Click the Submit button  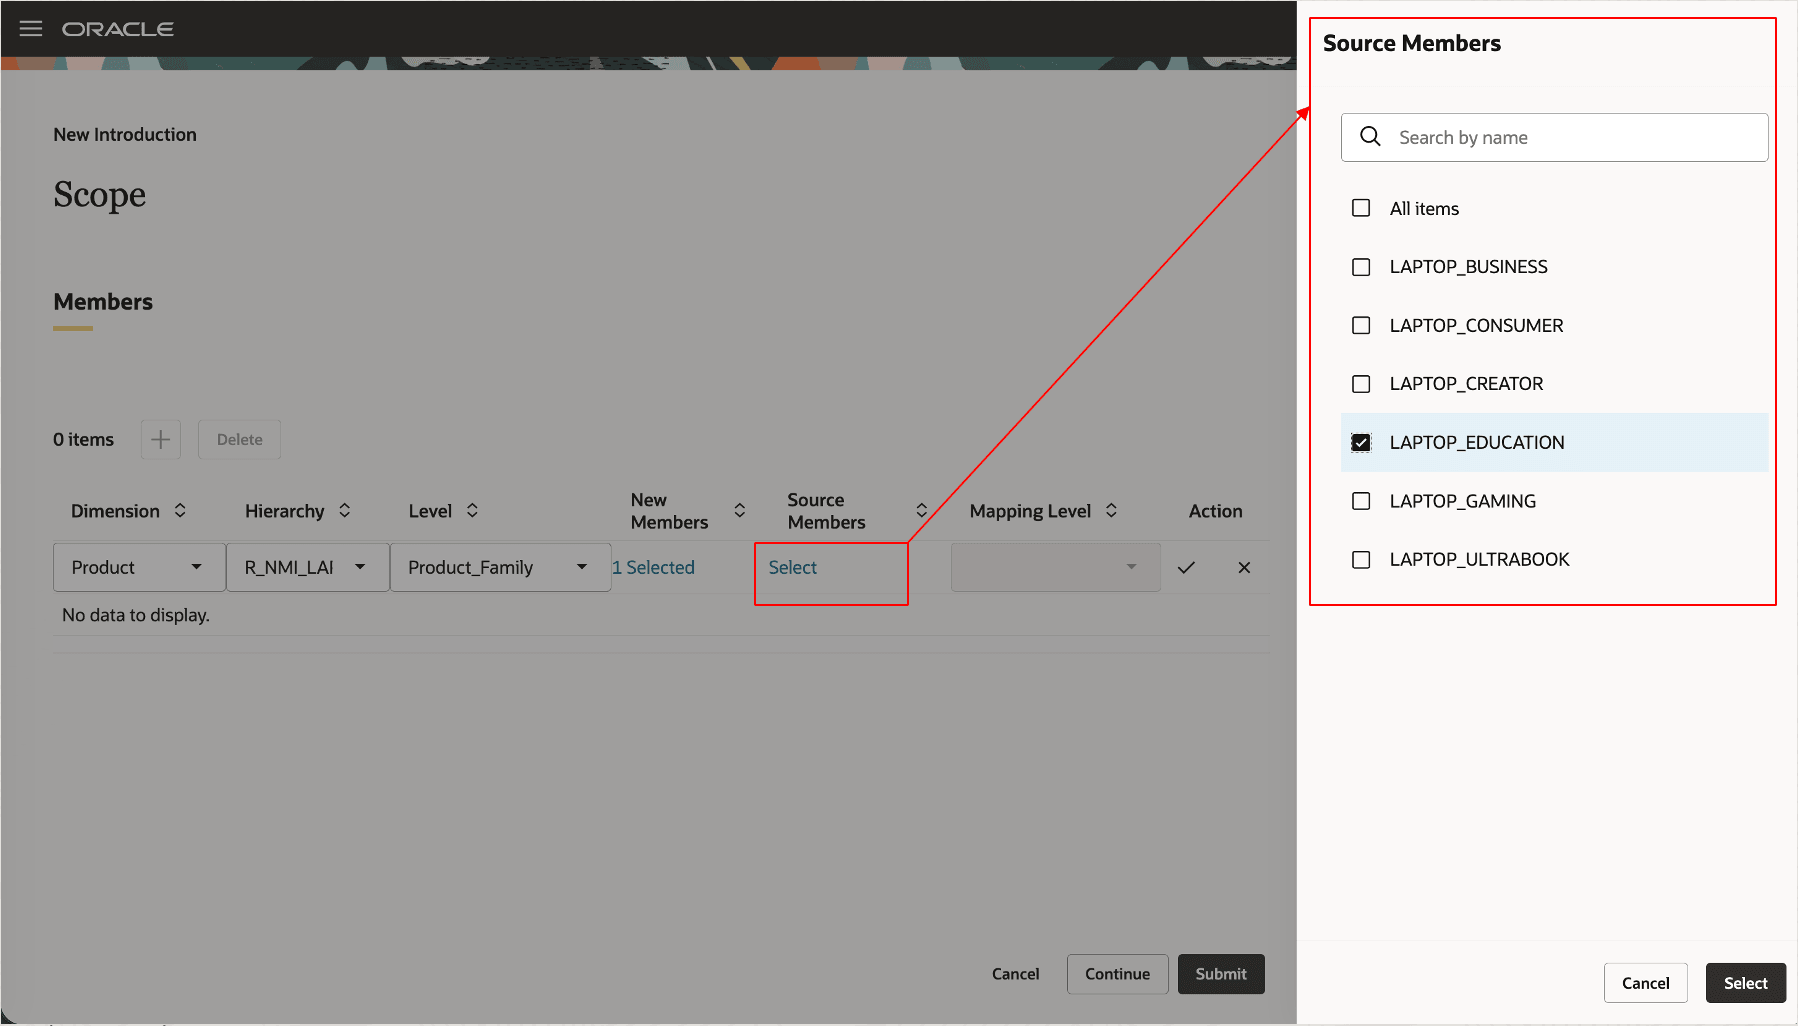[x=1221, y=974]
